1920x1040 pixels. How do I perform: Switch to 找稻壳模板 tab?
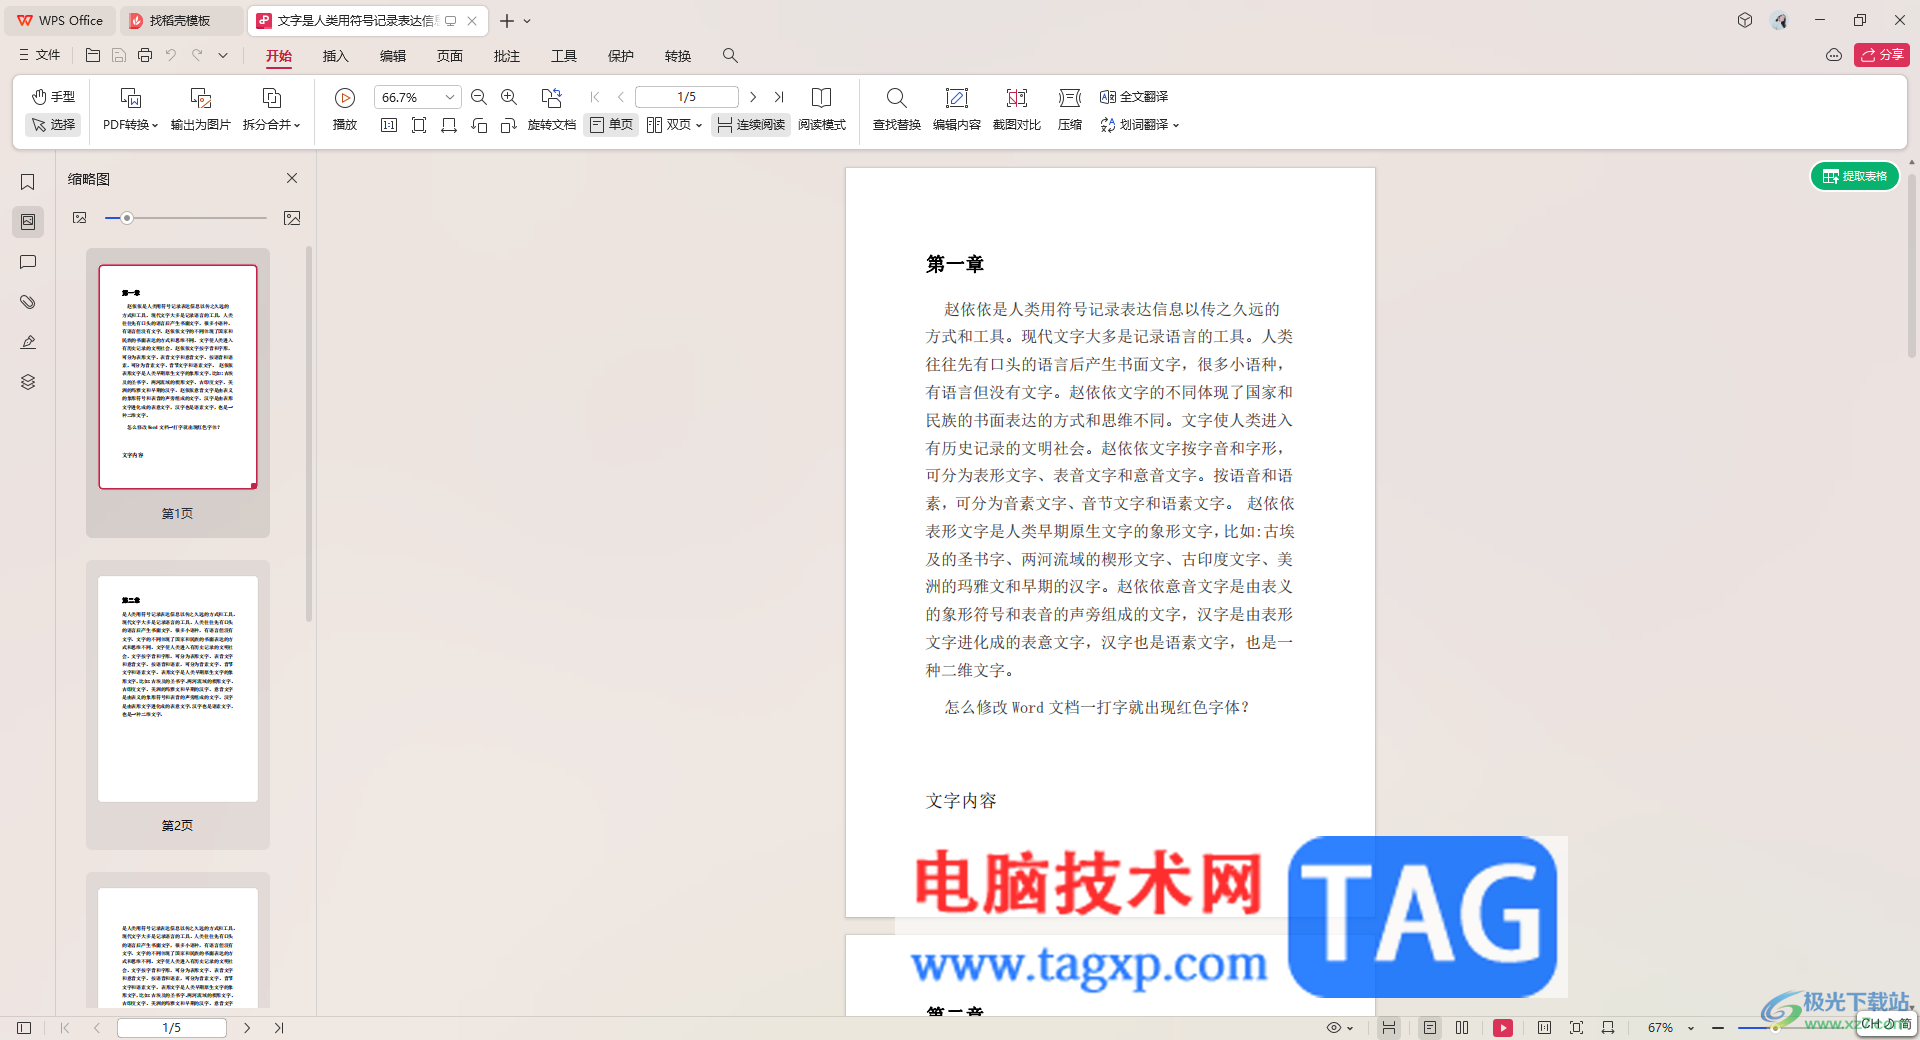pos(180,20)
